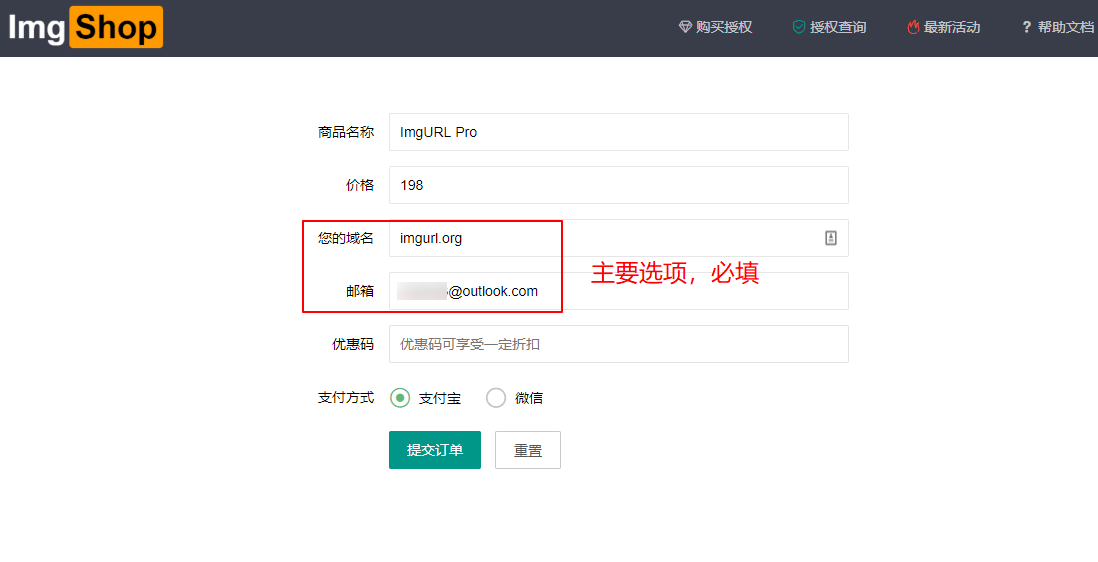Focus the 商品名称 field containing ImgURL Pro
The image size is (1098, 562).
point(618,132)
